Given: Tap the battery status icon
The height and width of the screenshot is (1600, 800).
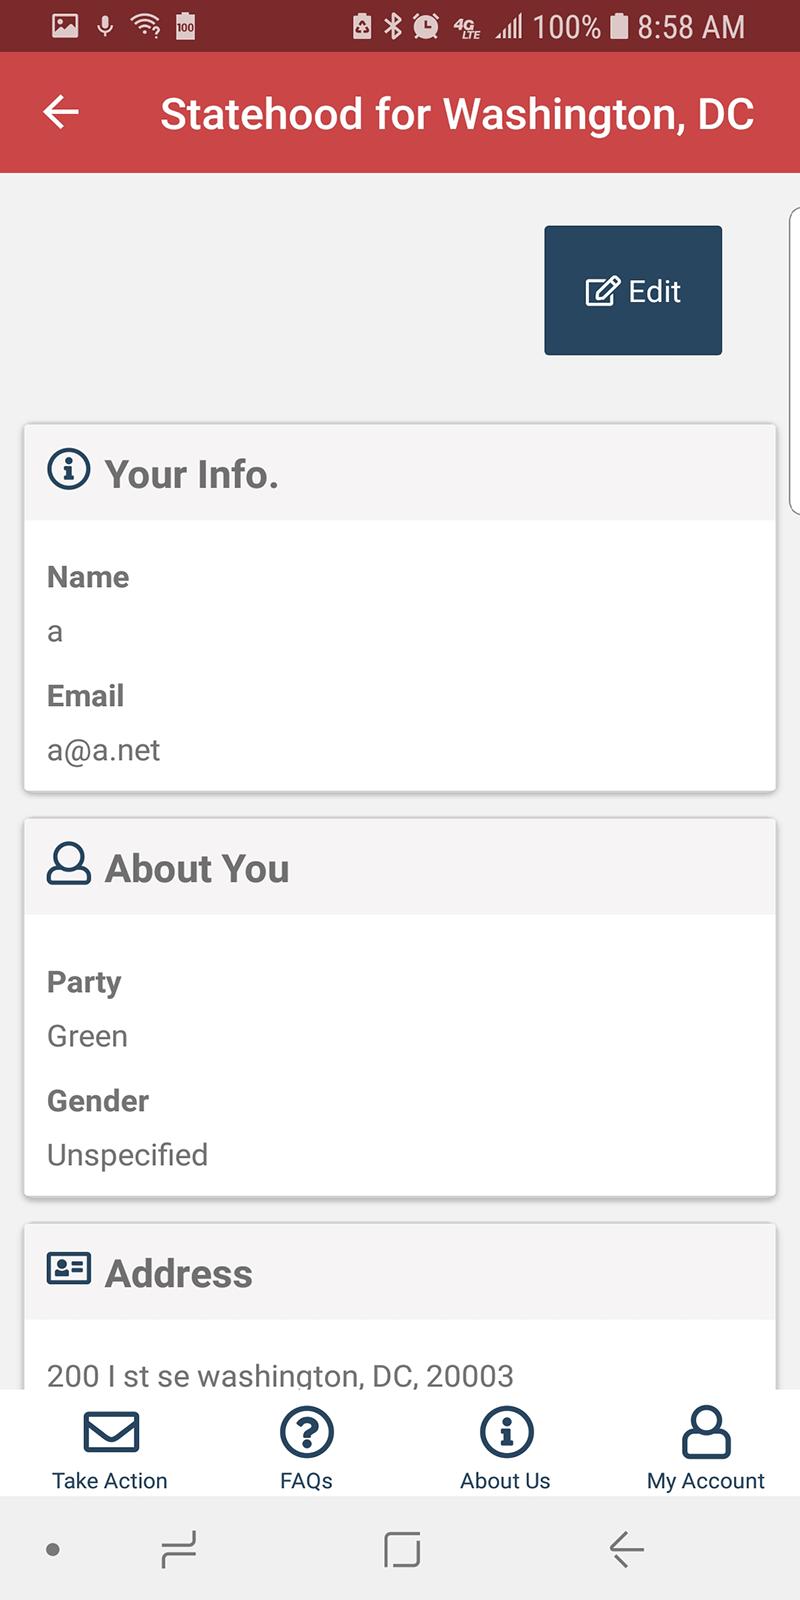Looking at the screenshot, I should coord(619,26).
